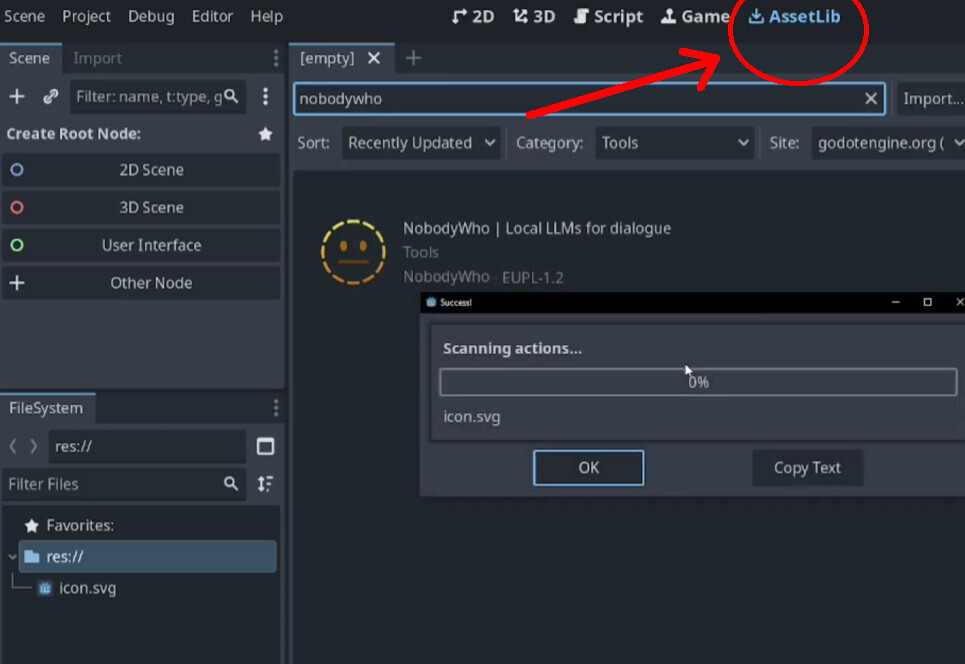Toggle FileSystem split mode icon
This screenshot has width=965, height=664.
point(265,446)
